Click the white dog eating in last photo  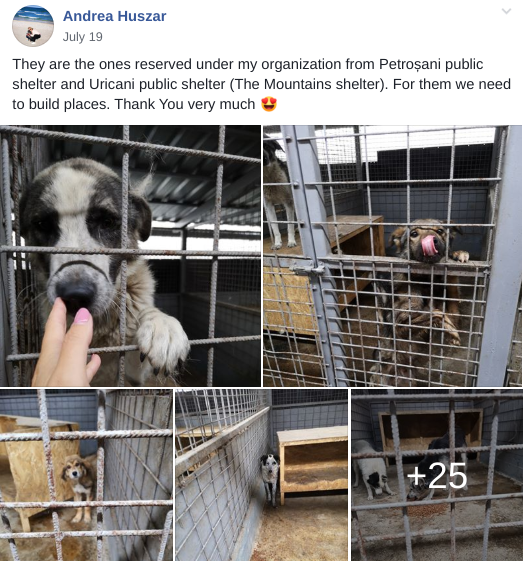pos(370,469)
